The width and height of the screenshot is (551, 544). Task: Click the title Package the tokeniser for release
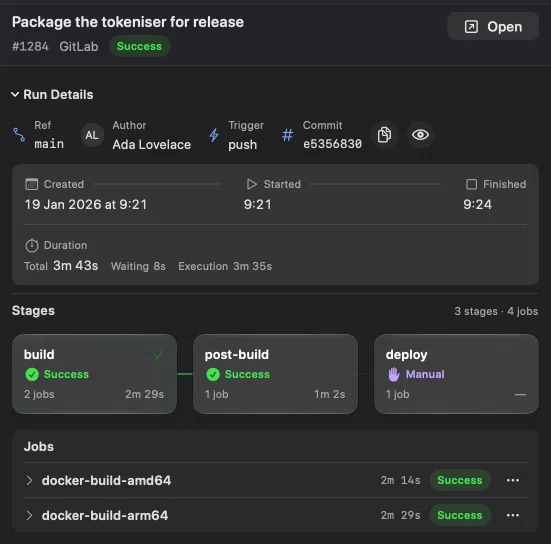tap(128, 22)
